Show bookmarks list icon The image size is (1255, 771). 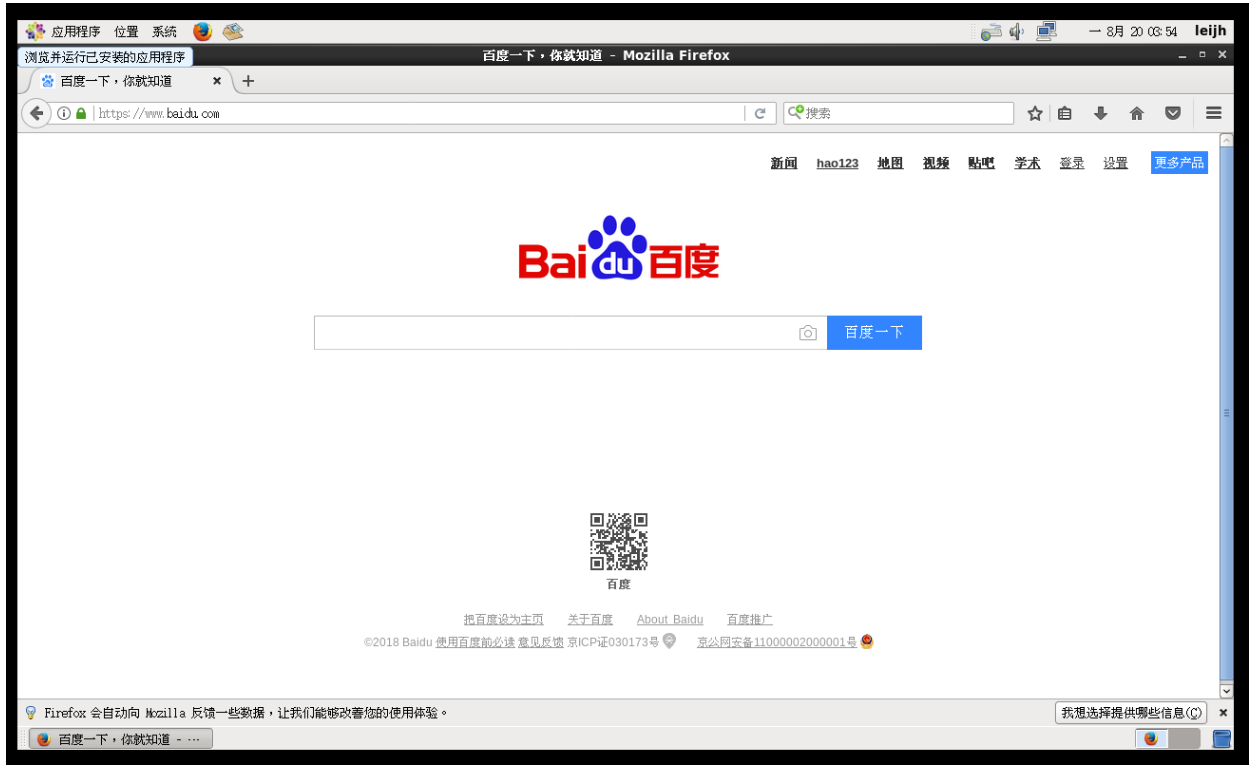pyautogui.click(x=1065, y=113)
